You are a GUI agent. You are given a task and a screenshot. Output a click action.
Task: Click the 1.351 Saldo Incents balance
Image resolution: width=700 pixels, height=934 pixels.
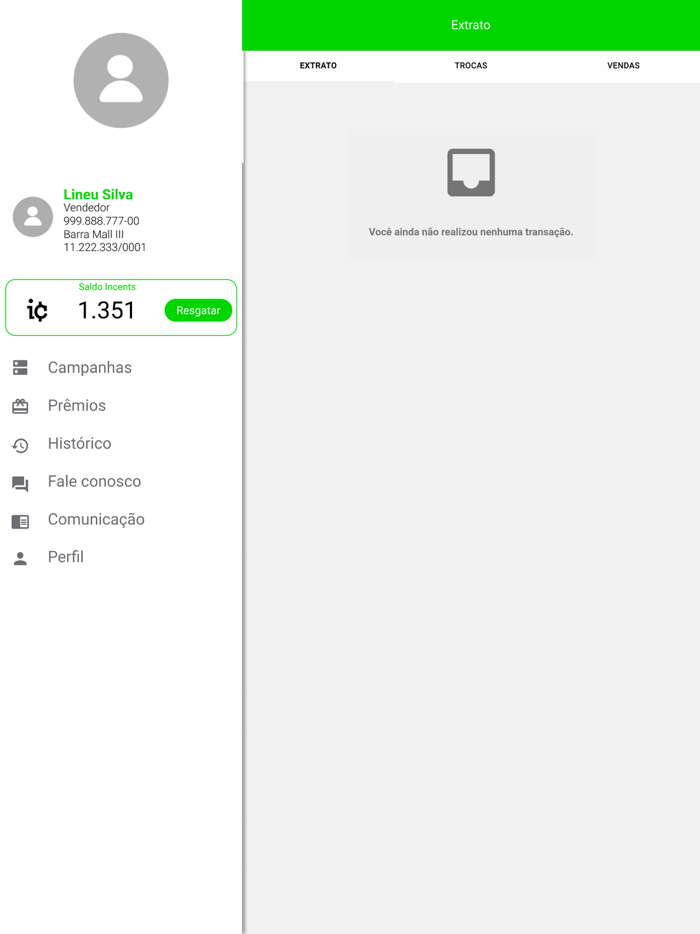[x=107, y=310]
